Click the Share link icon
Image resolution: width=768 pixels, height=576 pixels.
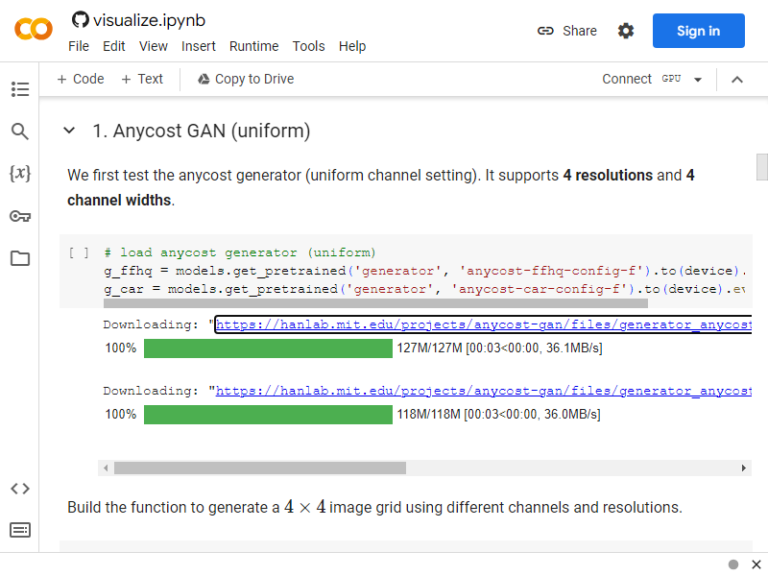tap(545, 31)
